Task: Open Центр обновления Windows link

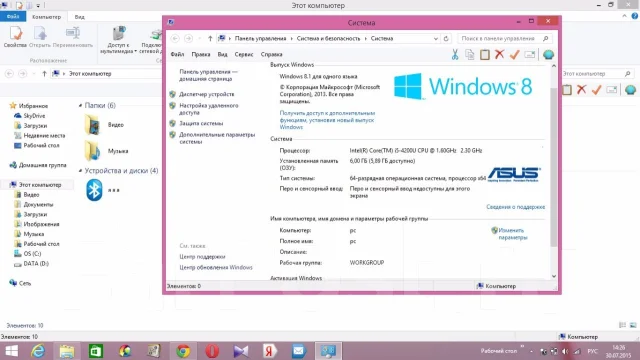Action: click(x=216, y=267)
